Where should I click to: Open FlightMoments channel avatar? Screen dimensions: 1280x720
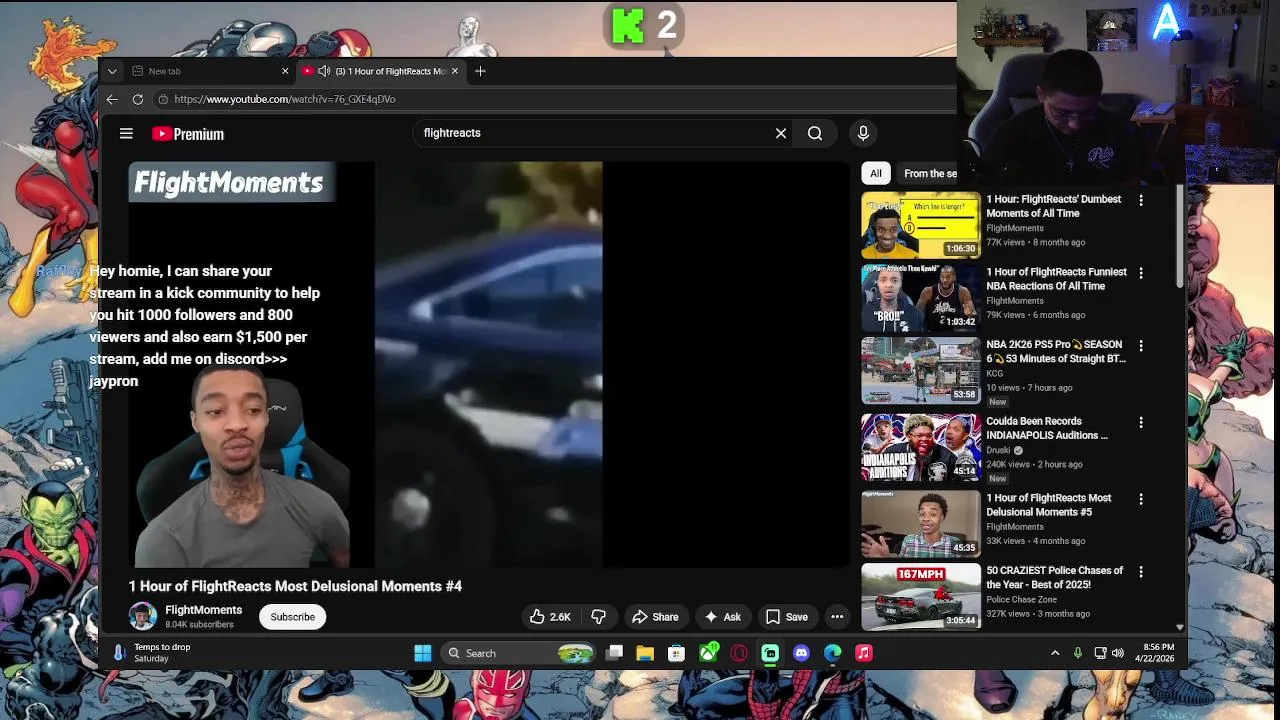tap(142, 616)
